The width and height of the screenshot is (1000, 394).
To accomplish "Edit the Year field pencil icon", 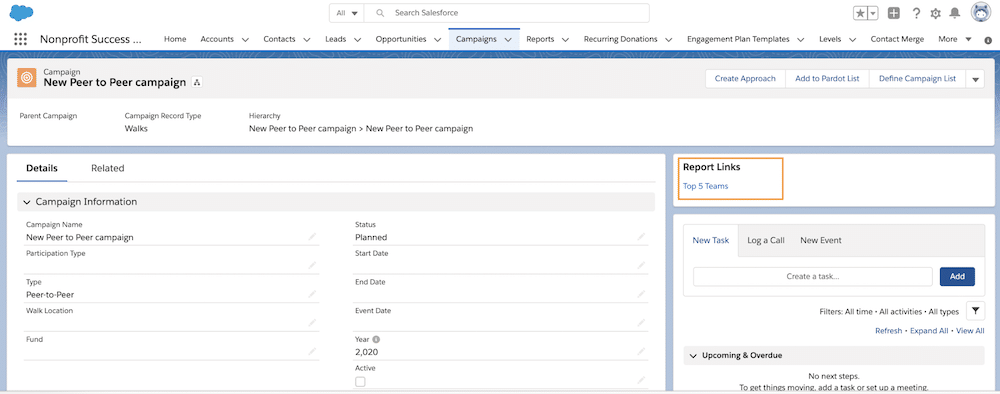I will coord(641,351).
